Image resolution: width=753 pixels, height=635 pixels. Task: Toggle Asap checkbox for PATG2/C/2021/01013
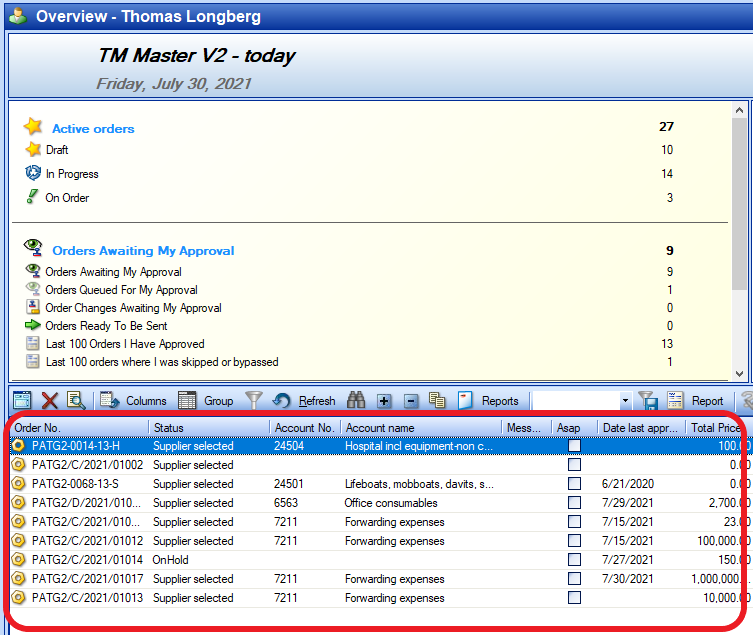point(574,598)
